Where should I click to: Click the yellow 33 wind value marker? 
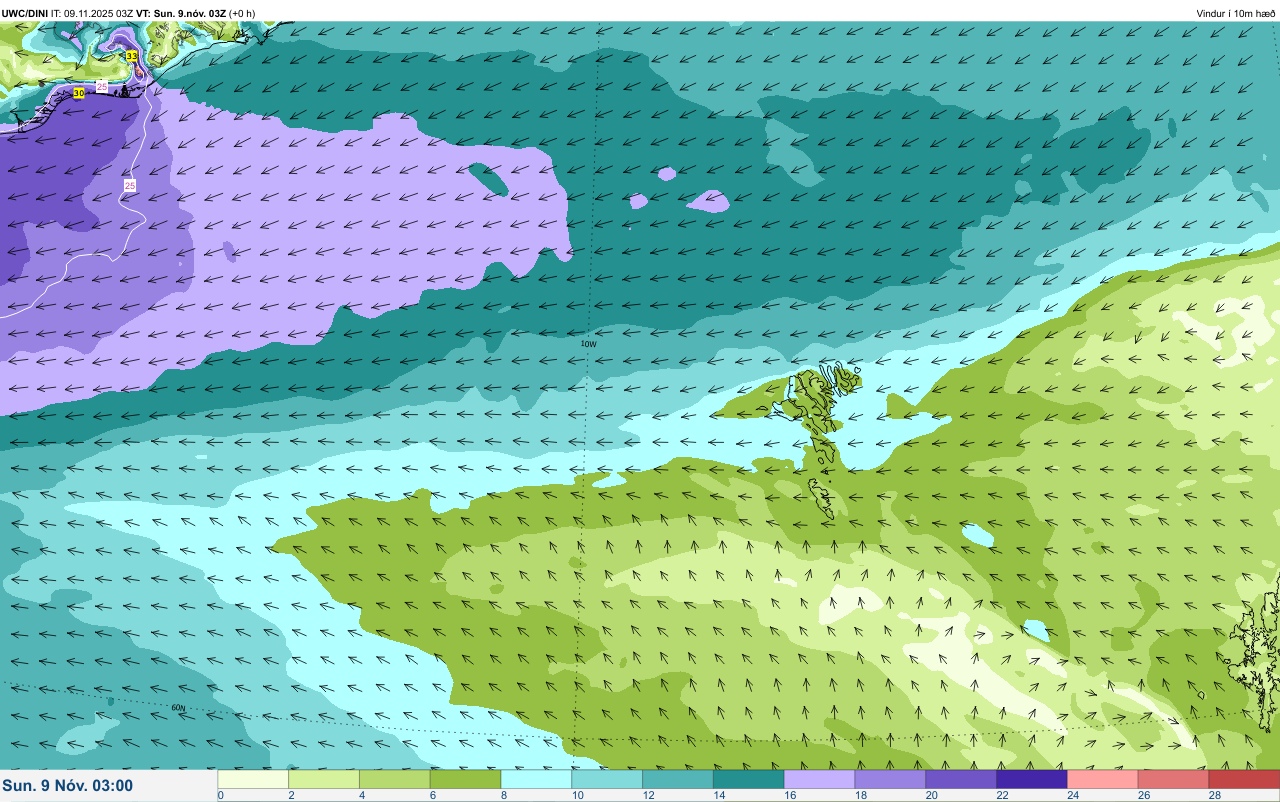[132, 56]
